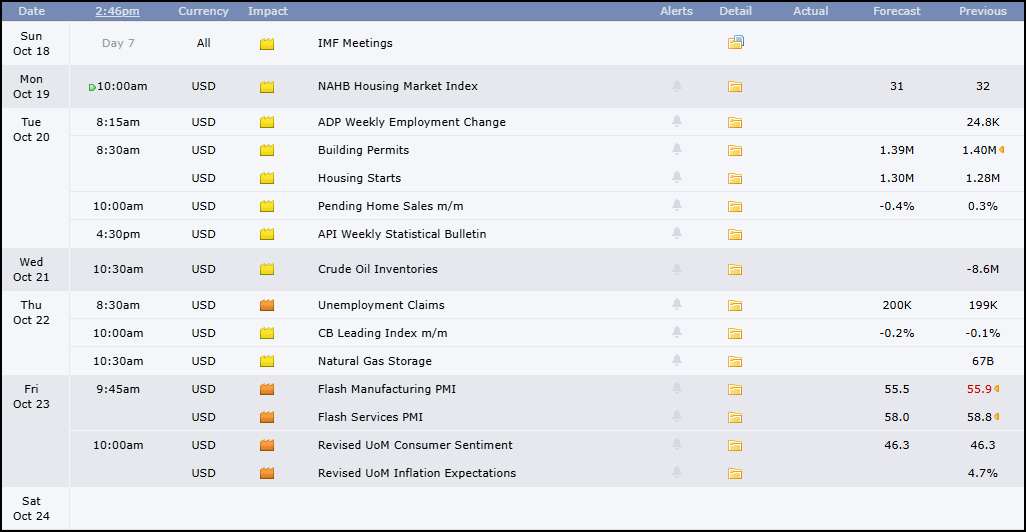The height and width of the screenshot is (532, 1026).
Task: Click the Date column header
Action: (x=31, y=11)
